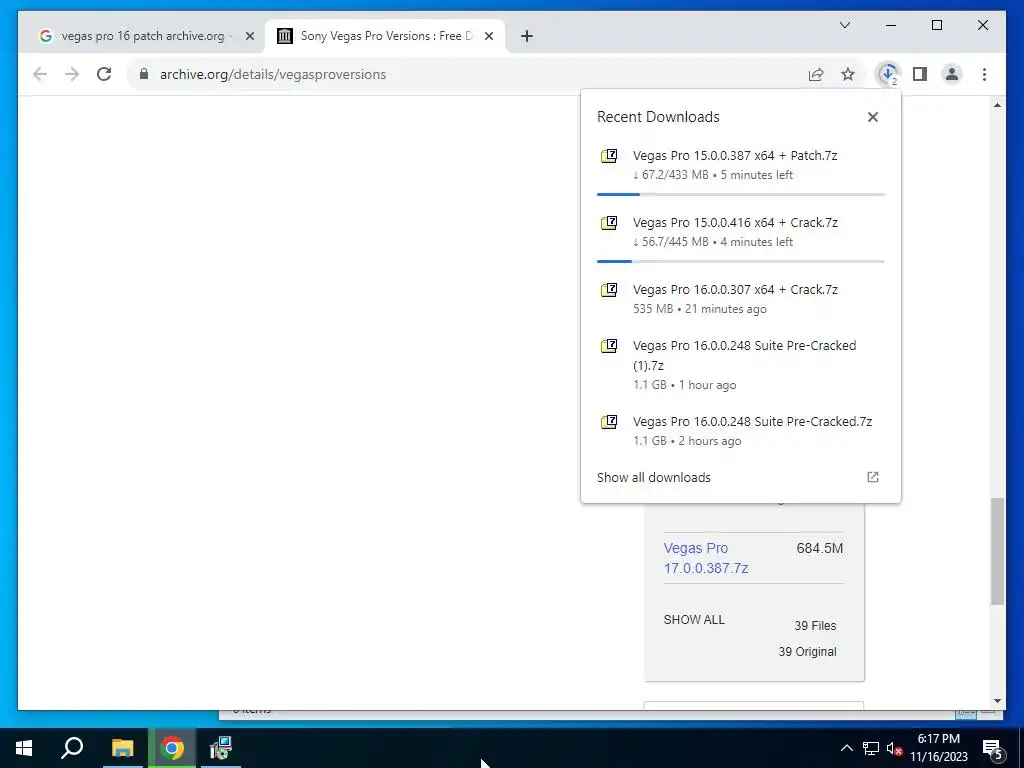
Task: Open a new browser tab
Action: point(527,36)
